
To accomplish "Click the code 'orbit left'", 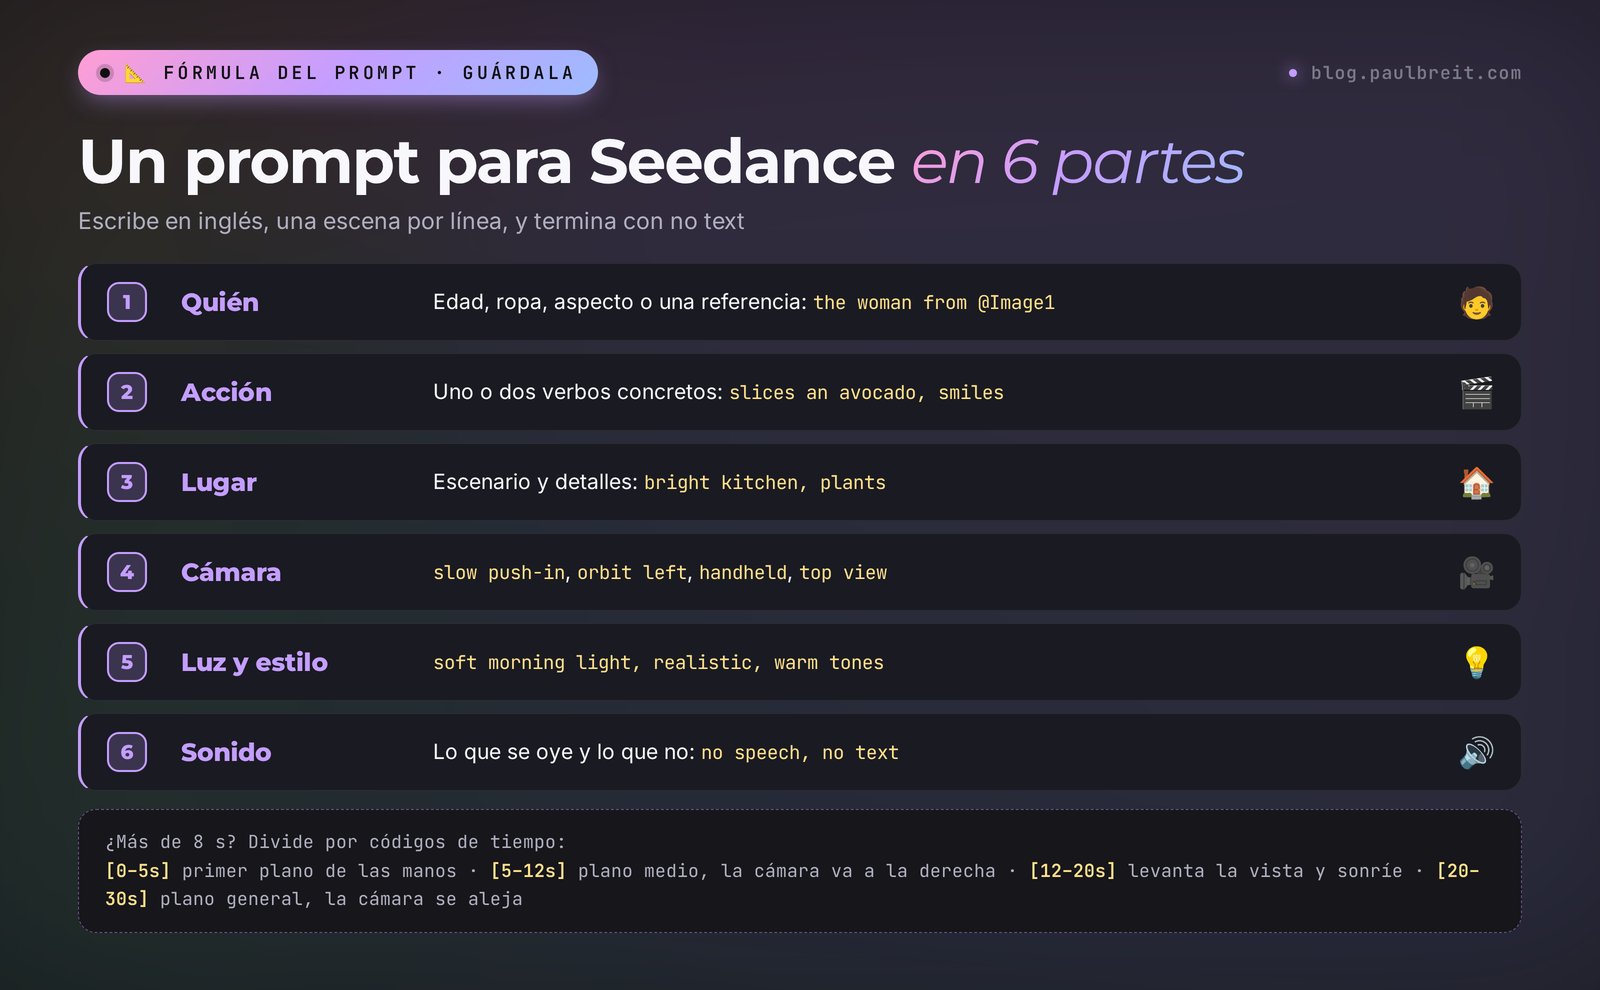I will pos(632,572).
